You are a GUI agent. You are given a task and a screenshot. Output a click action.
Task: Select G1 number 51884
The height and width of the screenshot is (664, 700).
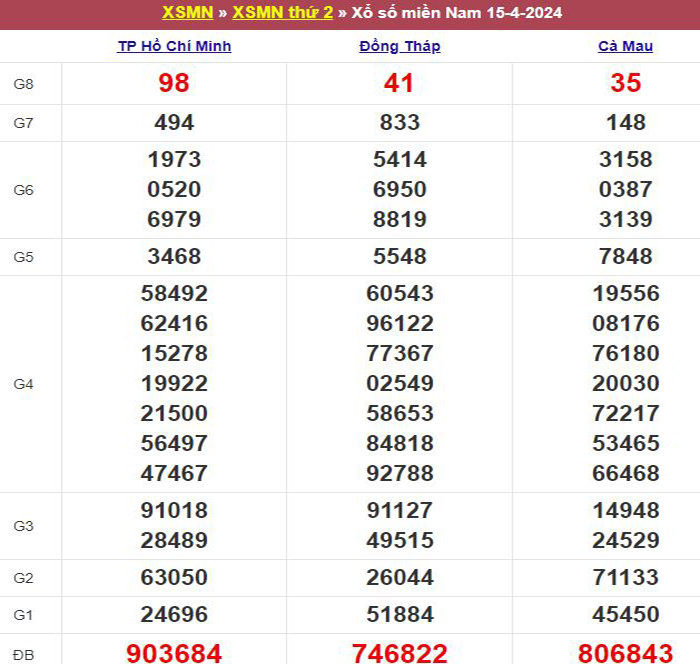tap(400, 614)
